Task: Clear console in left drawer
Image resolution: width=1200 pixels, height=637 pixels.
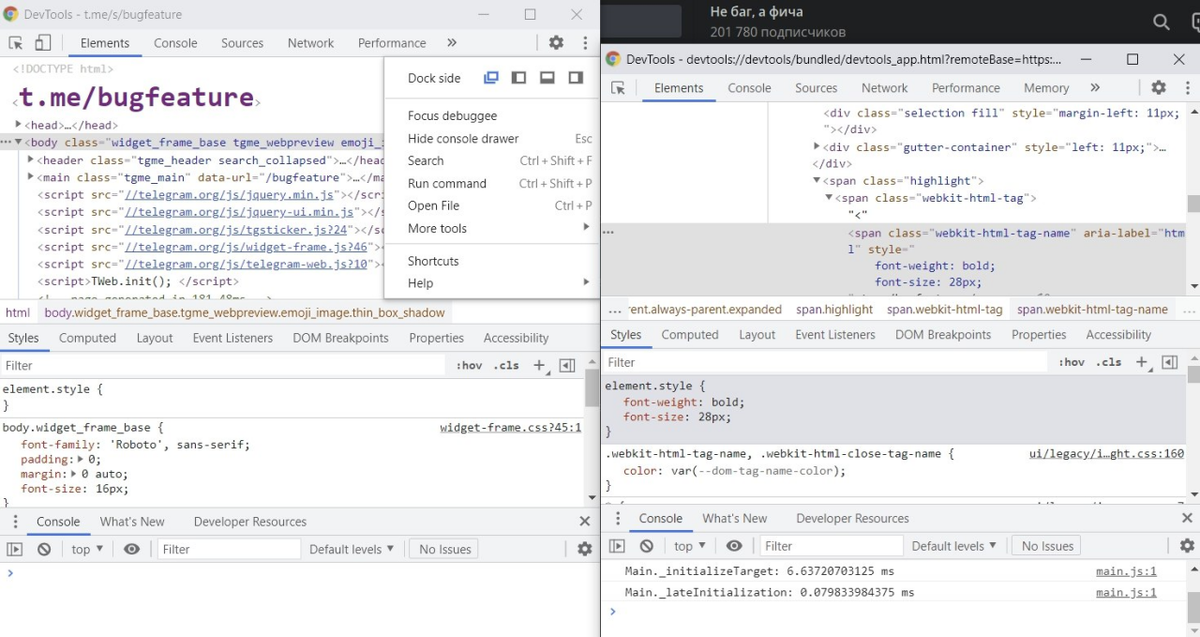Action: 44,549
